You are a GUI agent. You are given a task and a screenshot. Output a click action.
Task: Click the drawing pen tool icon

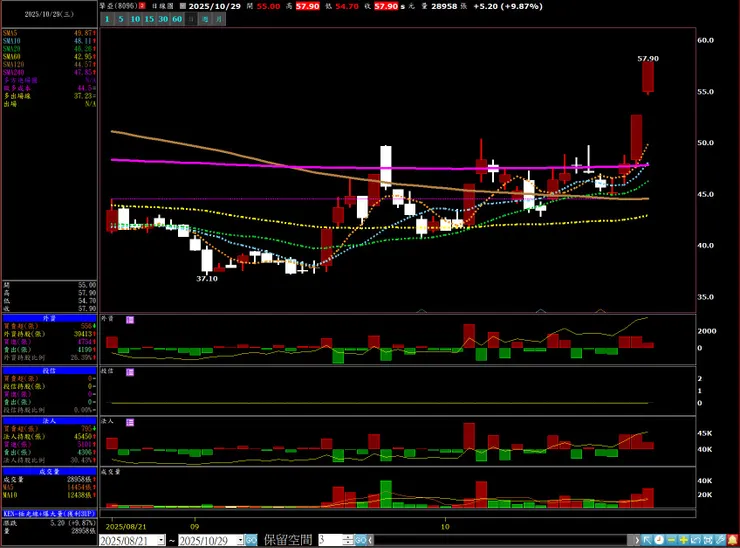click(x=720, y=540)
